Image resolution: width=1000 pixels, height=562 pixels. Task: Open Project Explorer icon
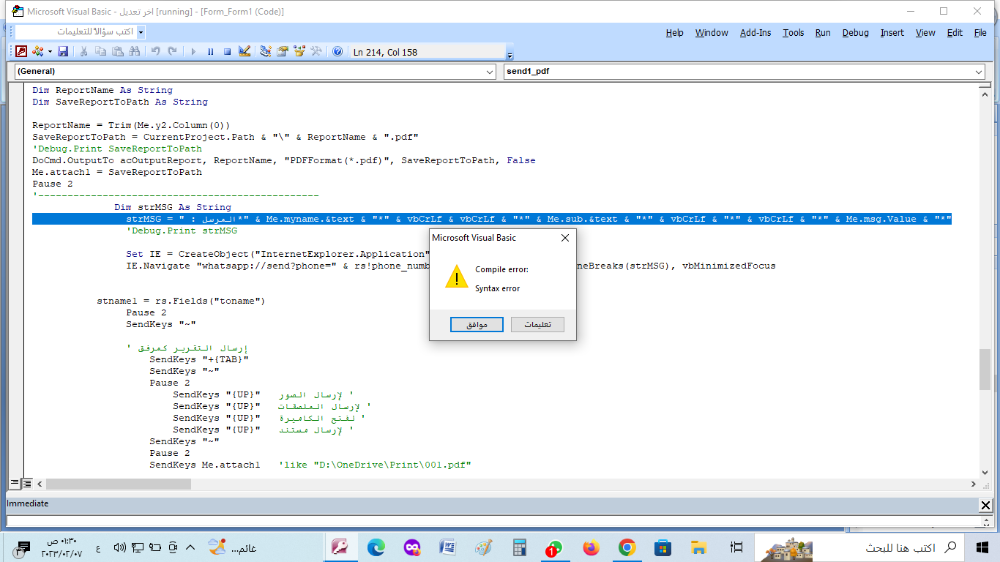pyautogui.click(x=265, y=52)
